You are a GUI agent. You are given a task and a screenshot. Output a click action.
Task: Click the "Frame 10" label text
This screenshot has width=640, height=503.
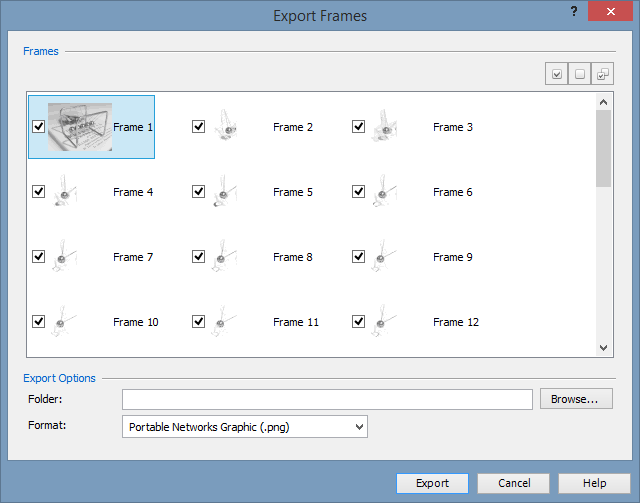coord(136,322)
